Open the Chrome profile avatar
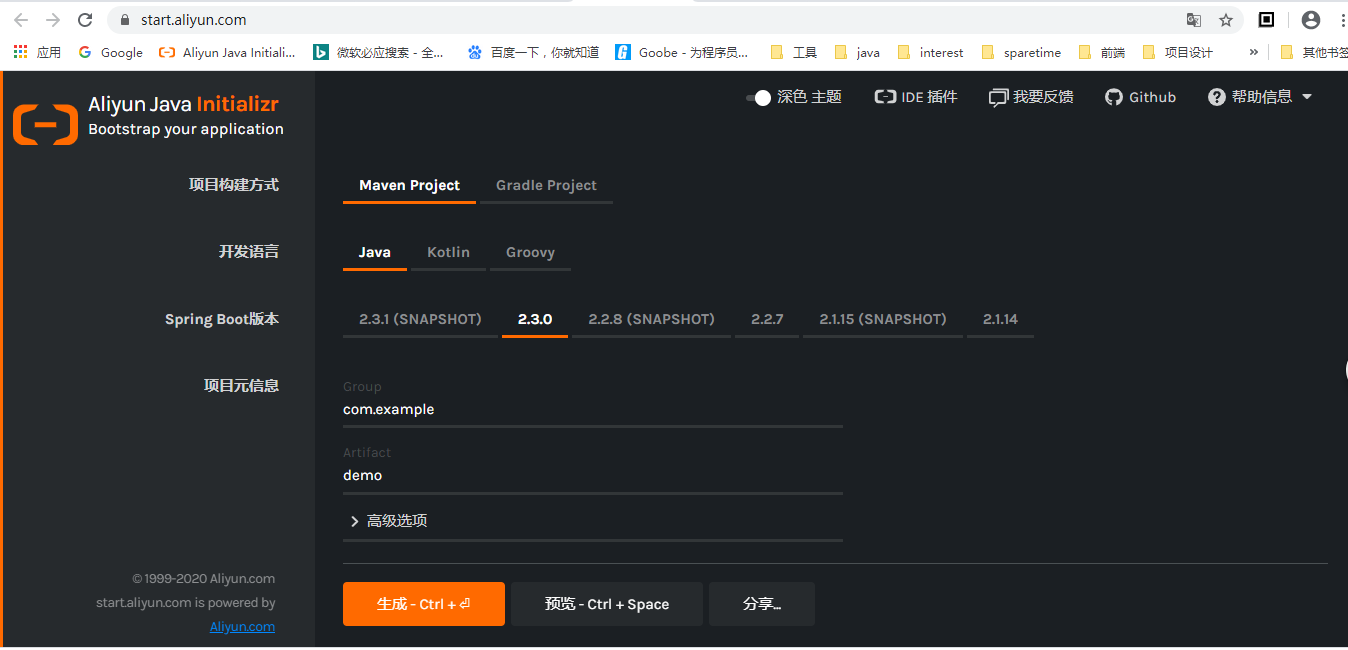Image resolution: width=1348 pixels, height=650 pixels. pos(1311,19)
